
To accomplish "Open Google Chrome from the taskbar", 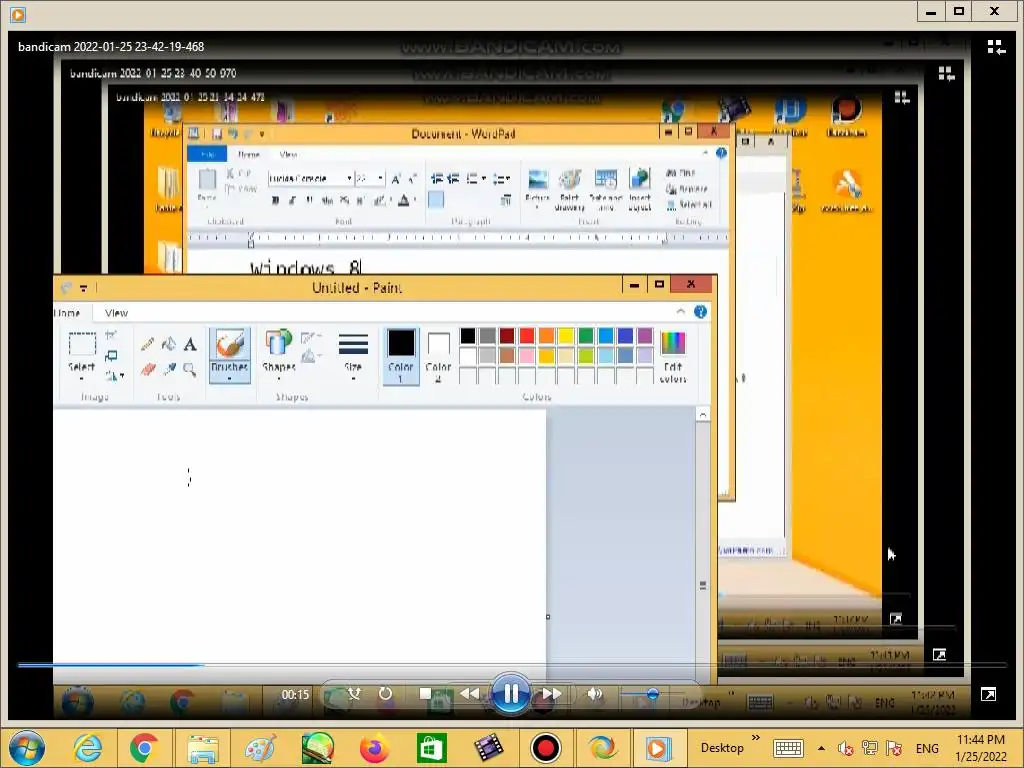I will click(144, 748).
